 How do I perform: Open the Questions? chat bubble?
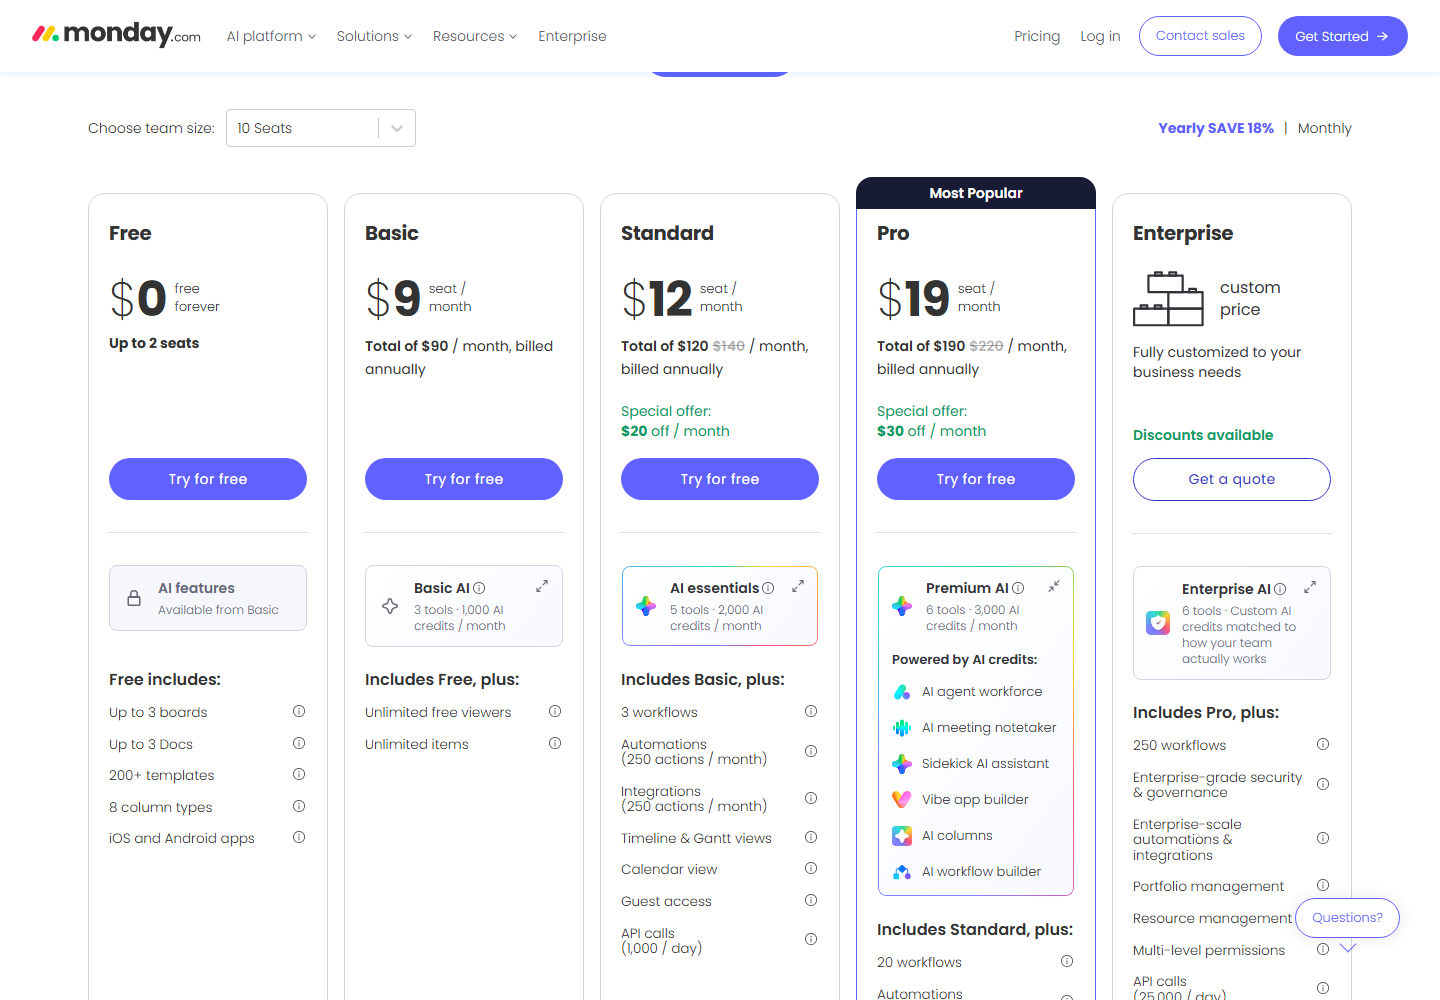point(1347,918)
